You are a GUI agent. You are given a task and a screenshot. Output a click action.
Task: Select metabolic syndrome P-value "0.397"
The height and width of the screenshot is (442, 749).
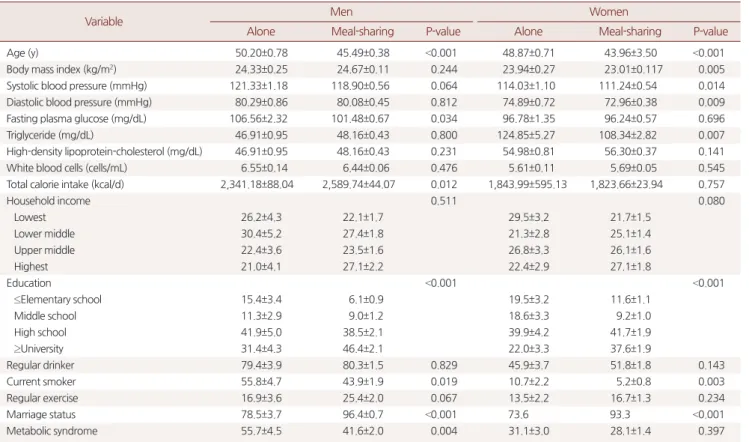(x=711, y=431)
